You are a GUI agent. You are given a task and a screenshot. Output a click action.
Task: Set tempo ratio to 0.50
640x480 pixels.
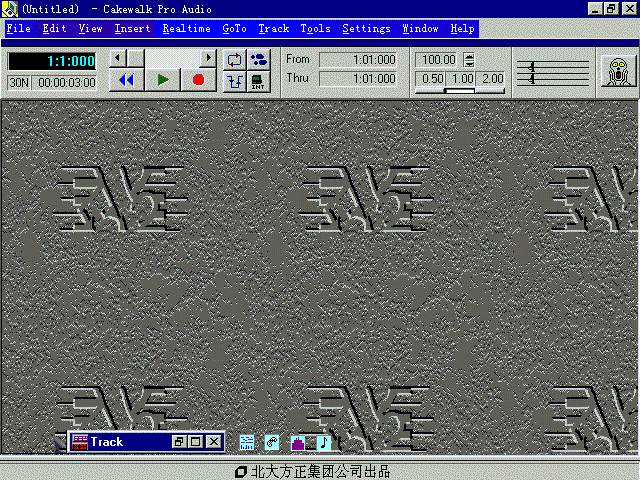[432, 79]
